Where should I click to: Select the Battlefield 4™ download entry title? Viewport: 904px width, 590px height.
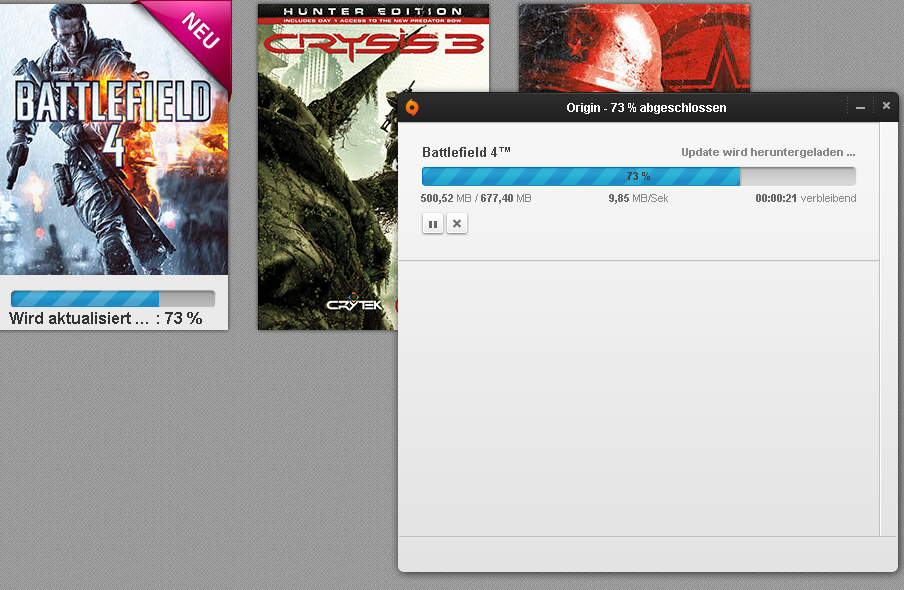(466, 152)
